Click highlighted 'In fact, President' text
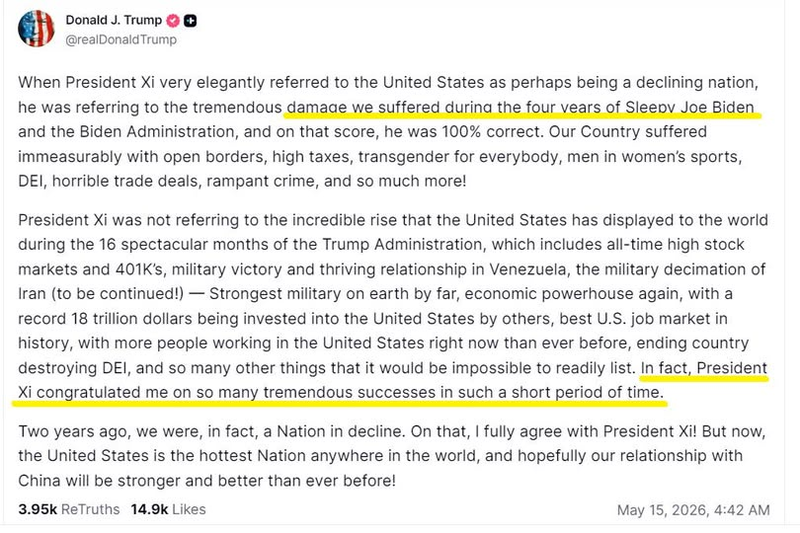This screenshot has width=800, height=533. coord(704,368)
